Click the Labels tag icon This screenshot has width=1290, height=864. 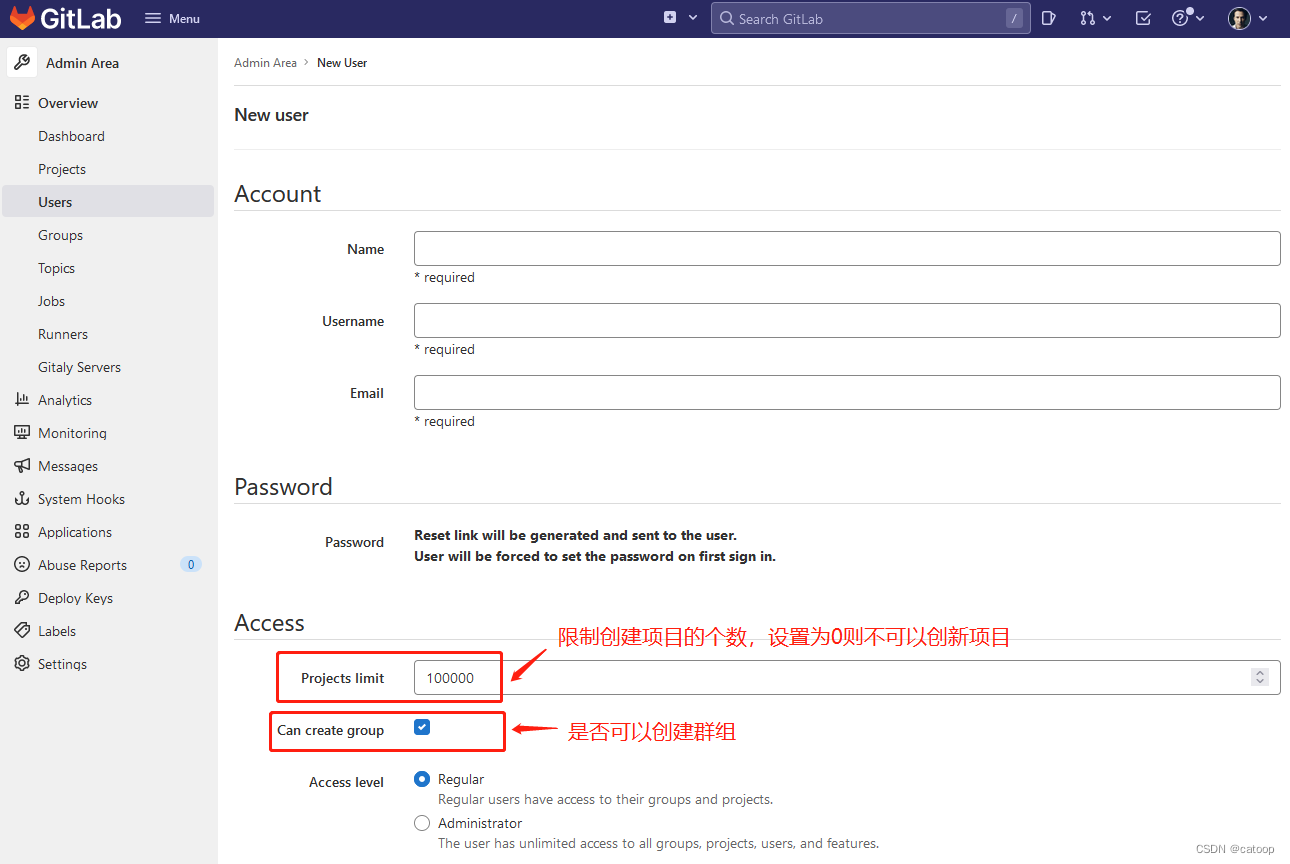(x=22, y=631)
